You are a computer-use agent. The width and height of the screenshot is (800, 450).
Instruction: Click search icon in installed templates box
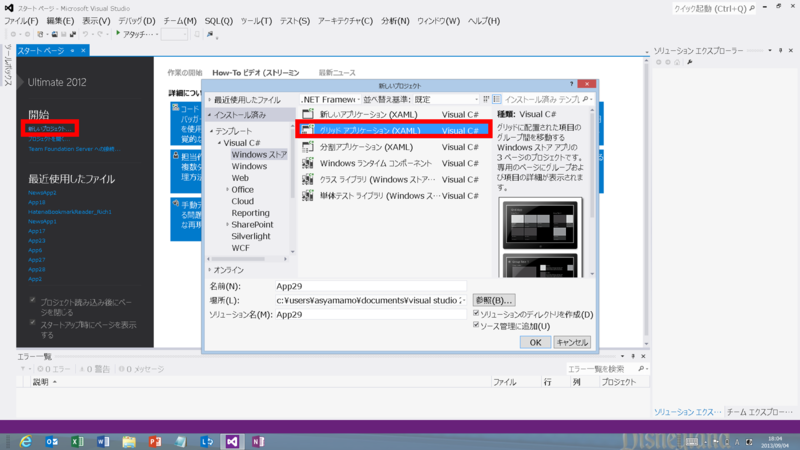586,99
